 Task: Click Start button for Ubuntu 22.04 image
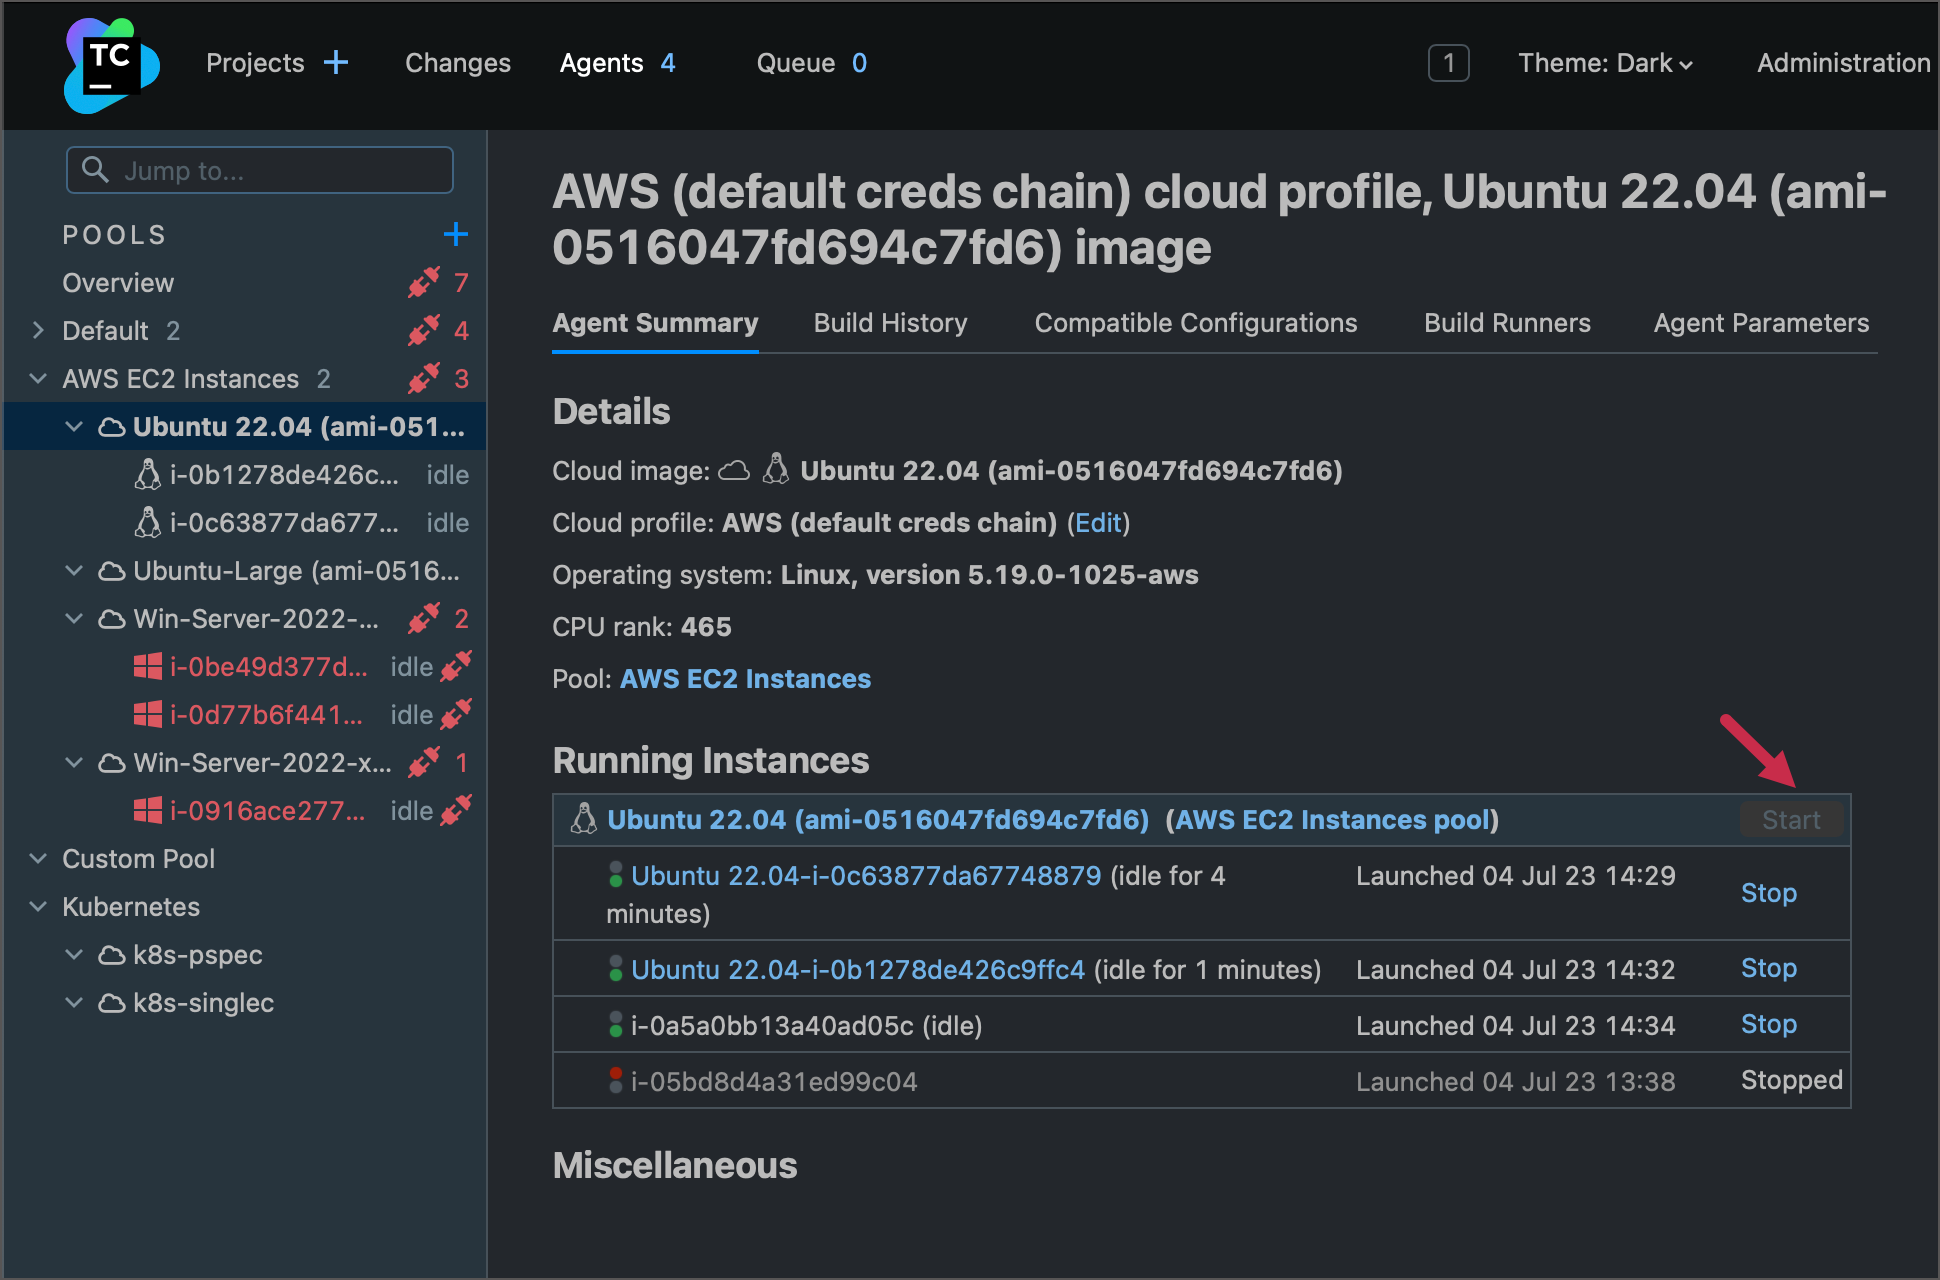pos(1791,819)
